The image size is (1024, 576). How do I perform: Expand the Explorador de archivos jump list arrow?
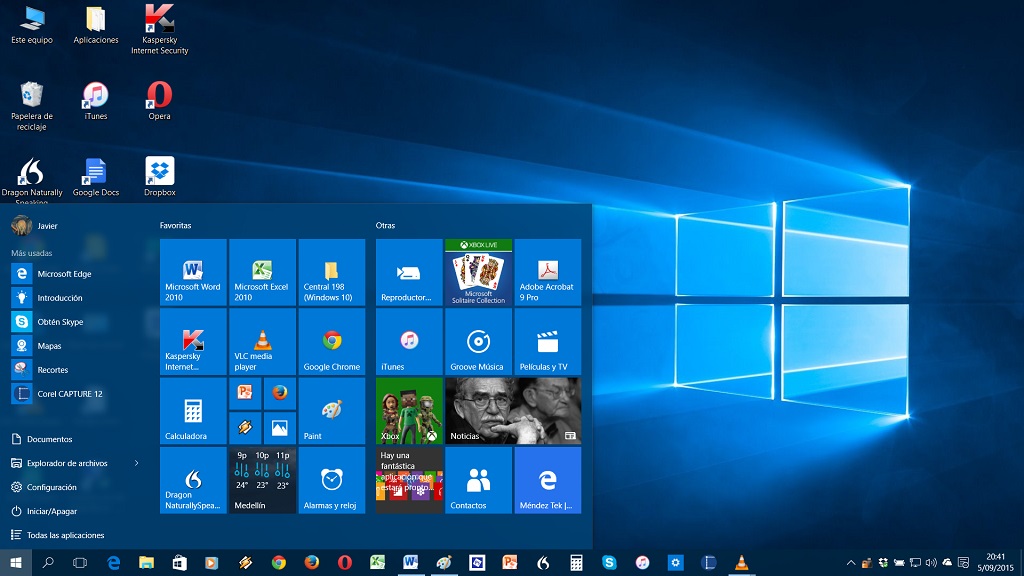136,463
